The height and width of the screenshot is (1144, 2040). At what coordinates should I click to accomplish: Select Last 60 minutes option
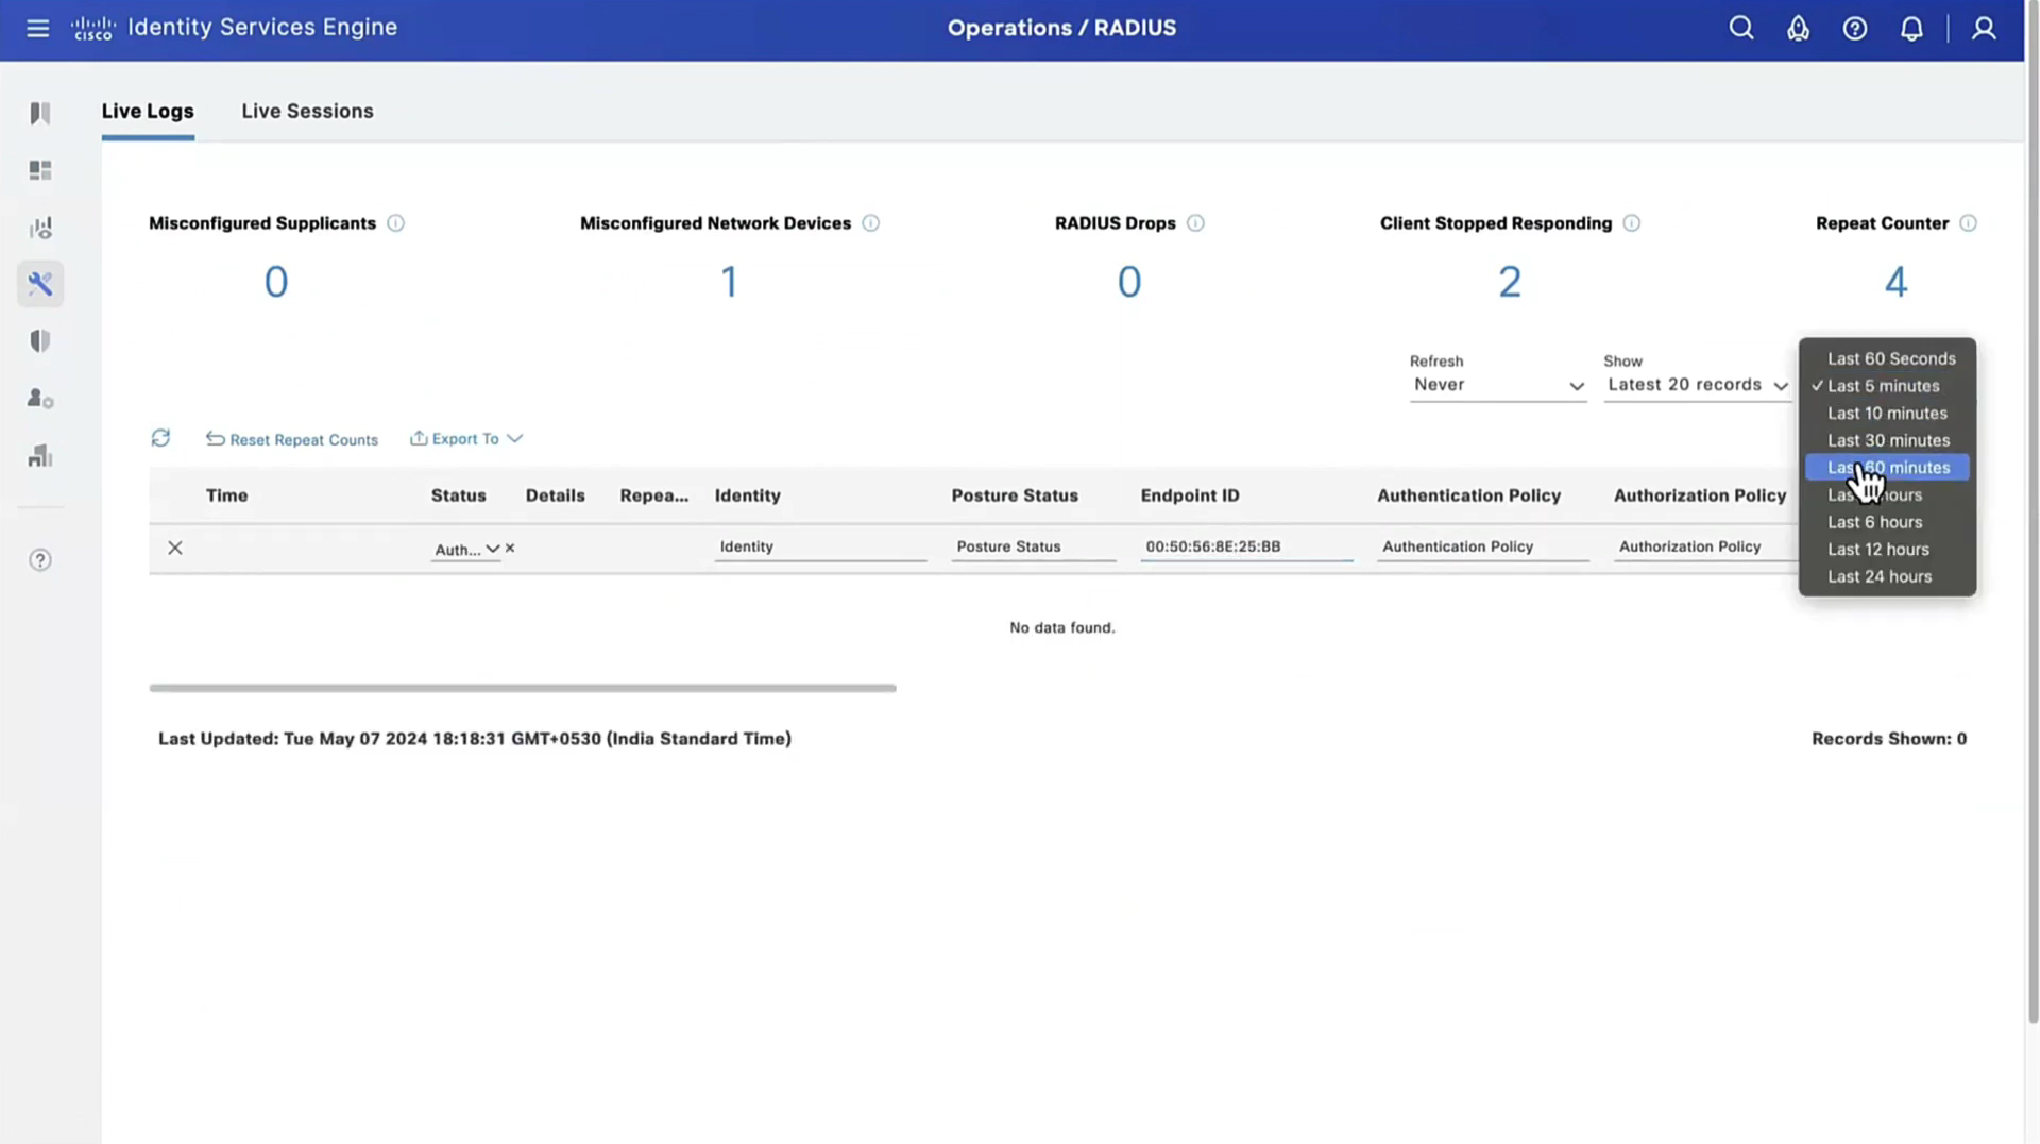click(x=1888, y=468)
